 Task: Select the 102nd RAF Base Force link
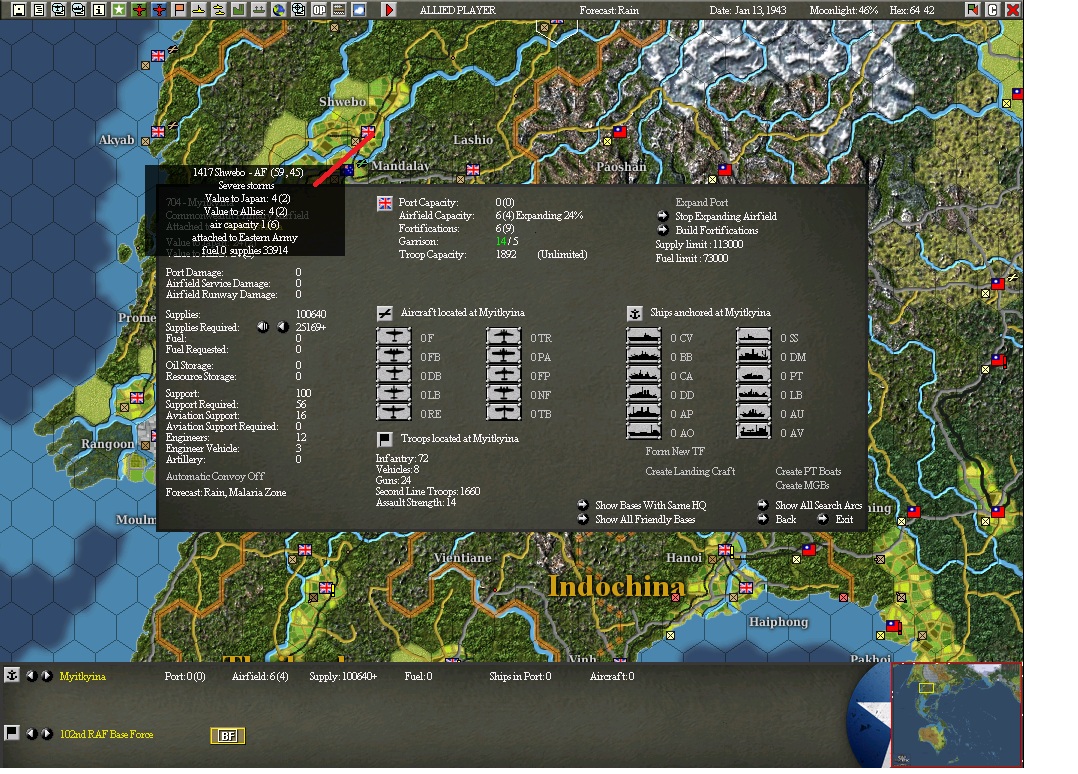coord(107,734)
